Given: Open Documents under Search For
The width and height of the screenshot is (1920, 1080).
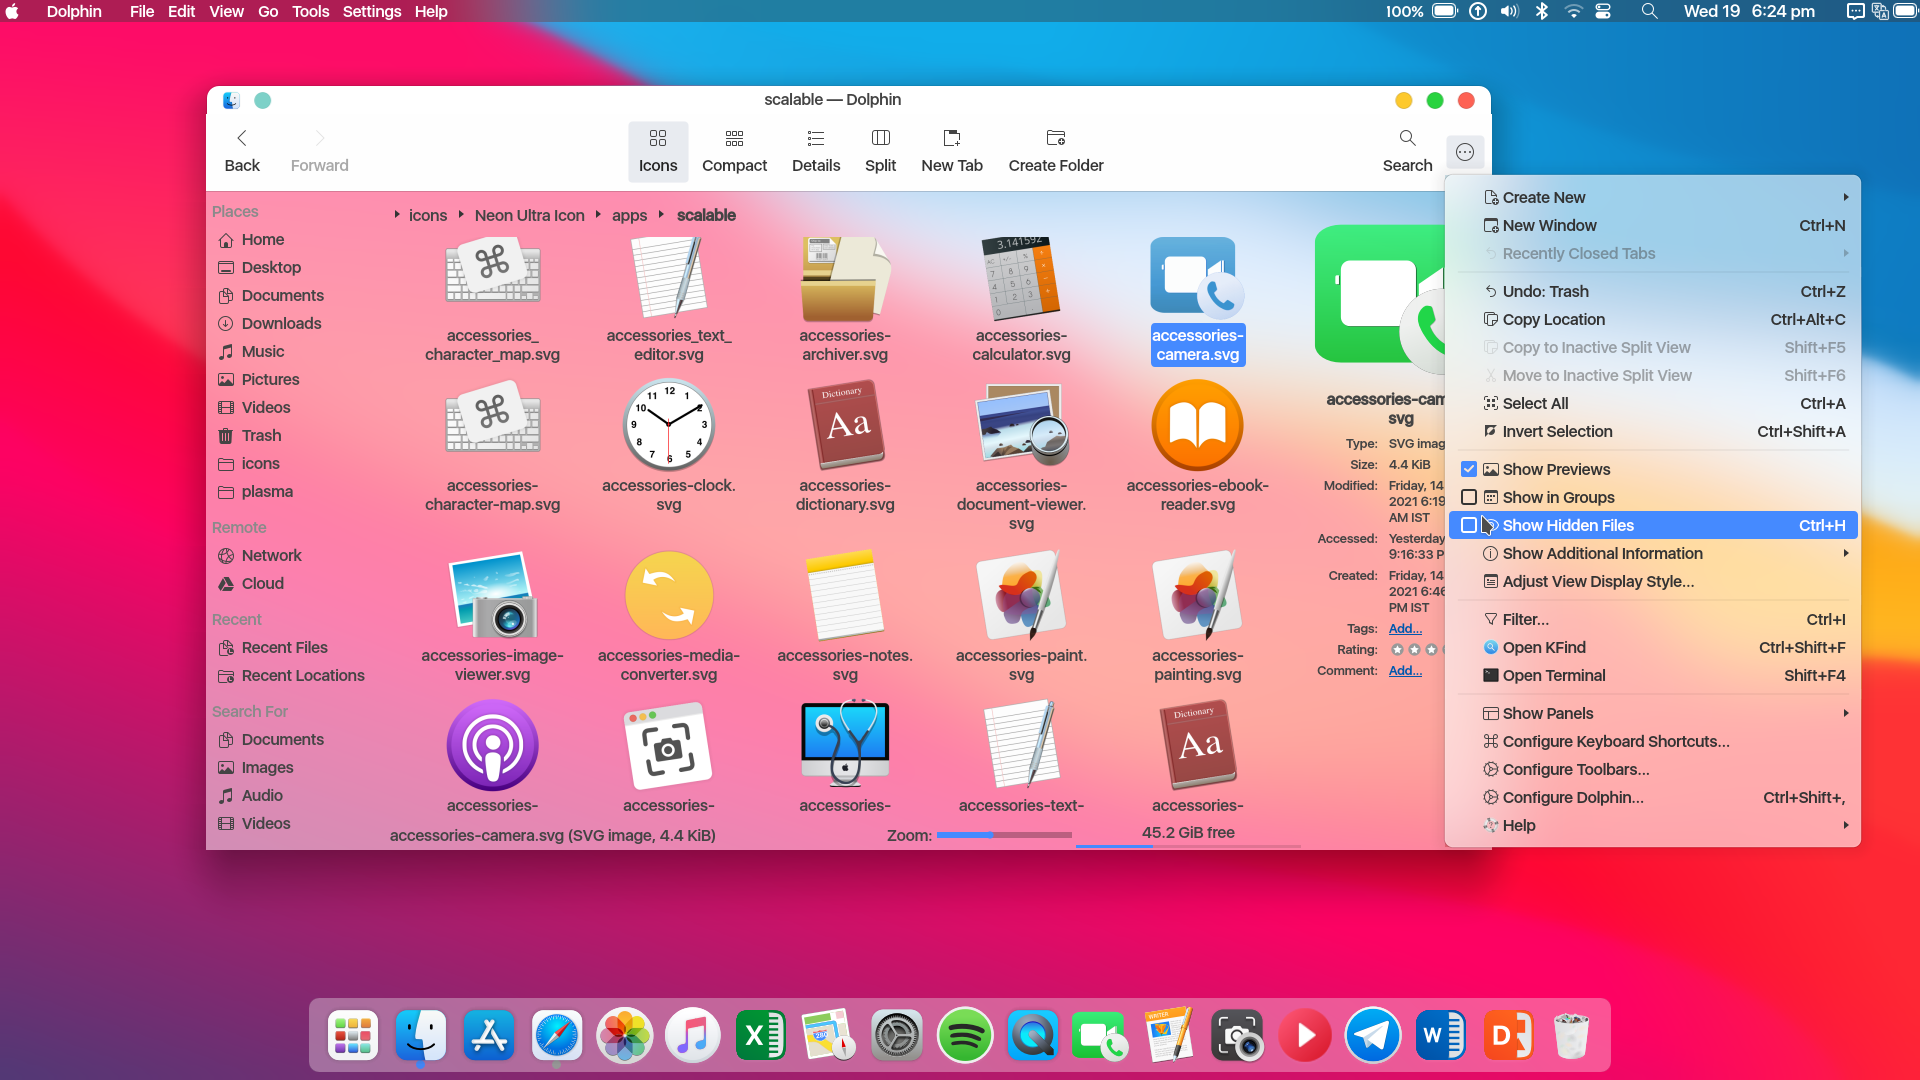Looking at the screenshot, I should (282, 740).
